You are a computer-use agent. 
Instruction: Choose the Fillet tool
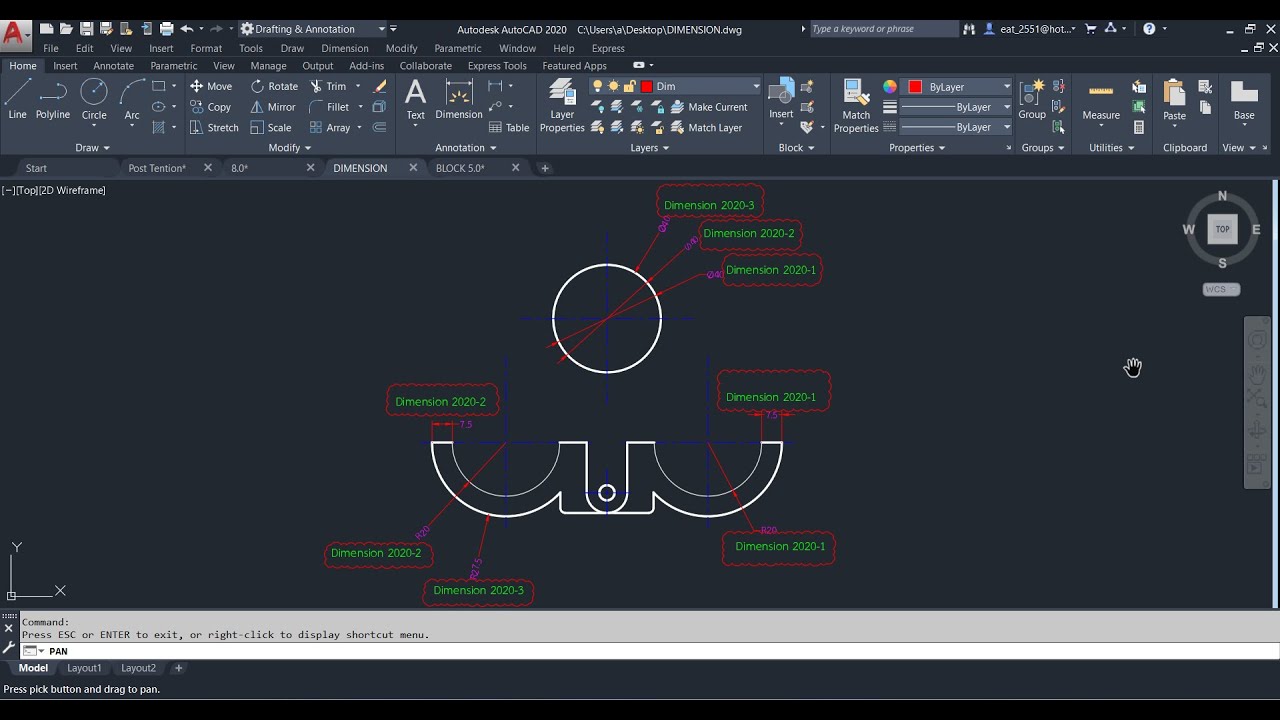330,107
